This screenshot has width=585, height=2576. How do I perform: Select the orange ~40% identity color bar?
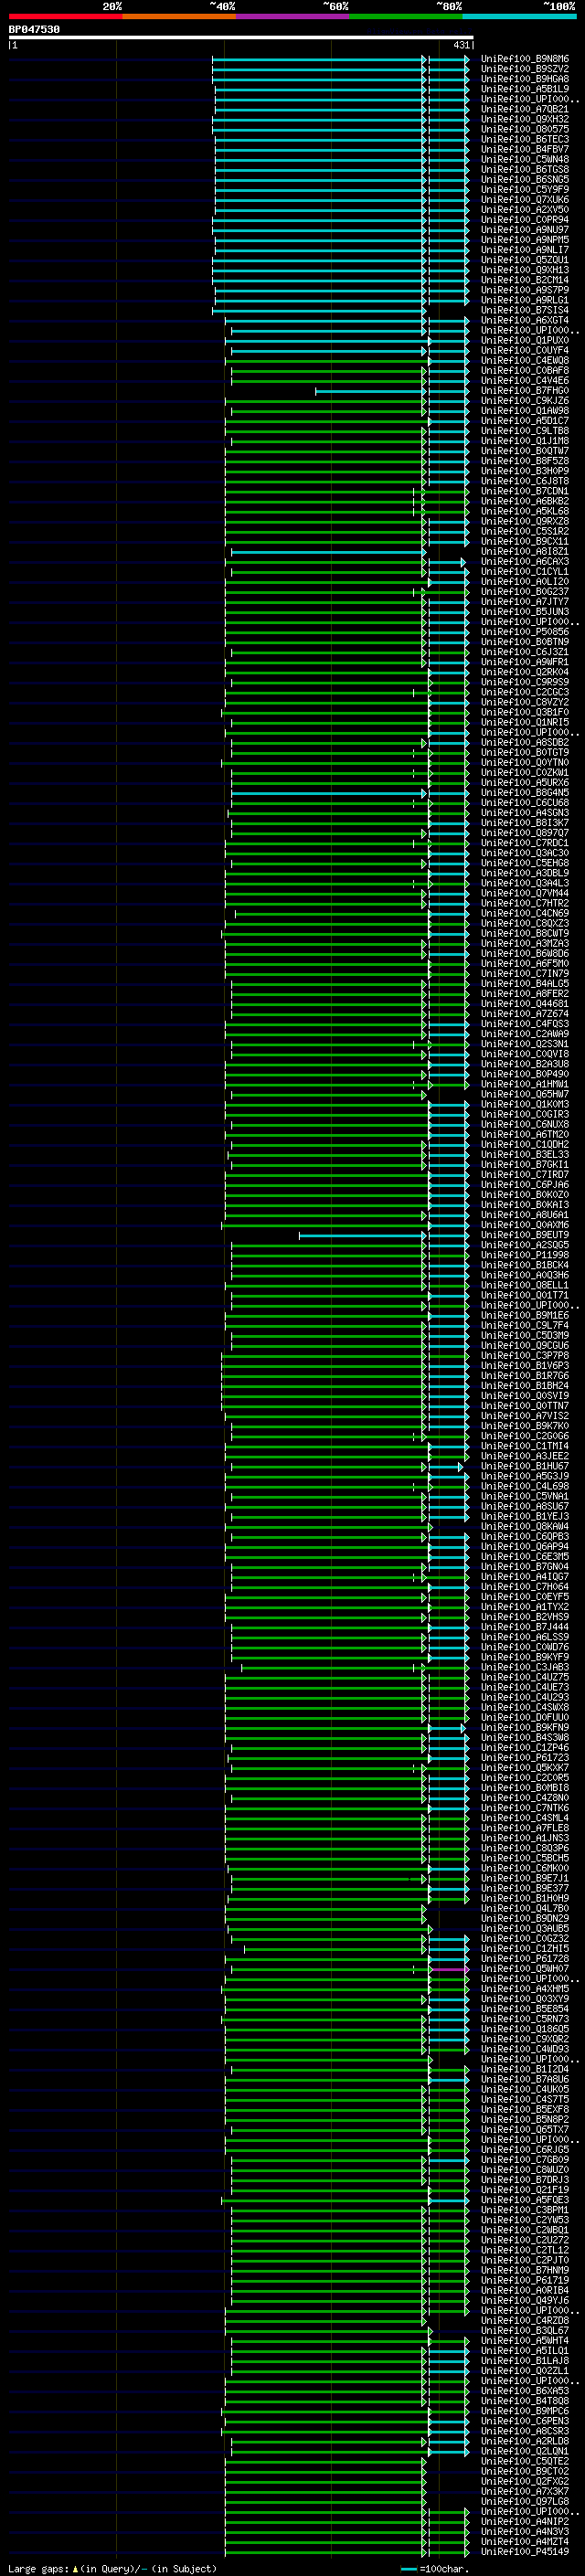tap(179, 17)
